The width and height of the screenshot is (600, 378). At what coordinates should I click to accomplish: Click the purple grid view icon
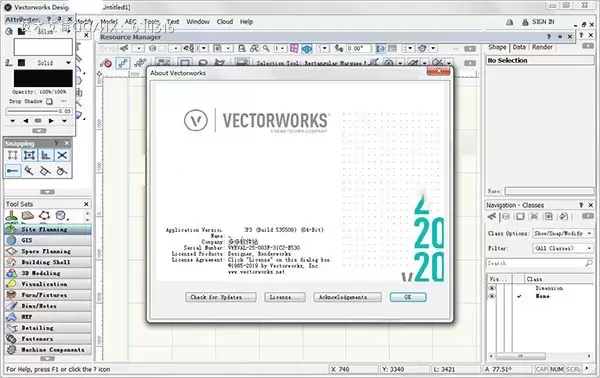click(294, 49)
